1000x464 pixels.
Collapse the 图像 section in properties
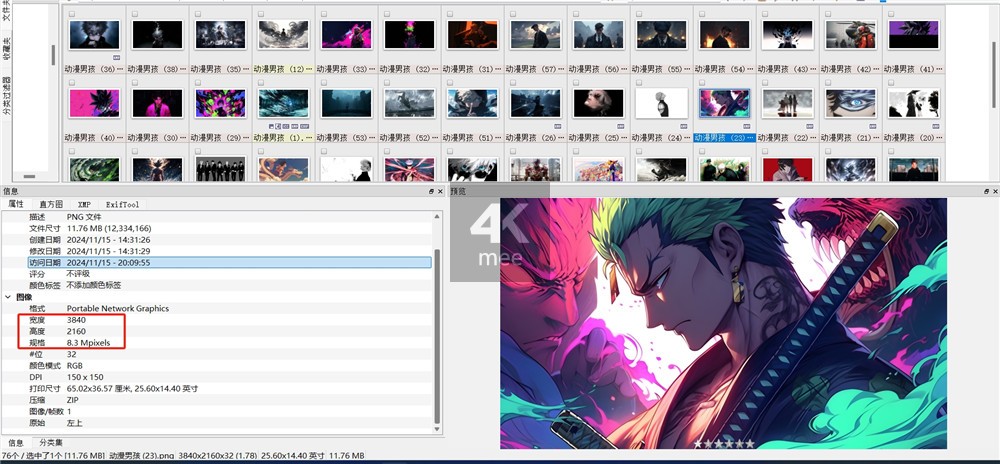(x=8, y=297)
